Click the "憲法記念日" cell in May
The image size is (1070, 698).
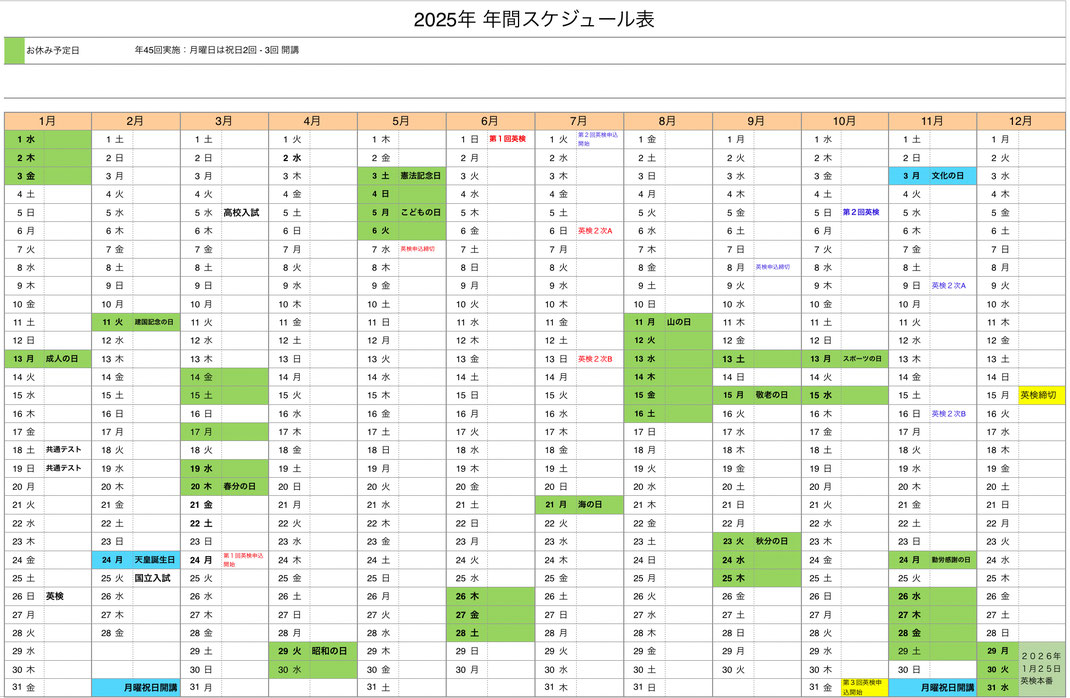(420, 176)
